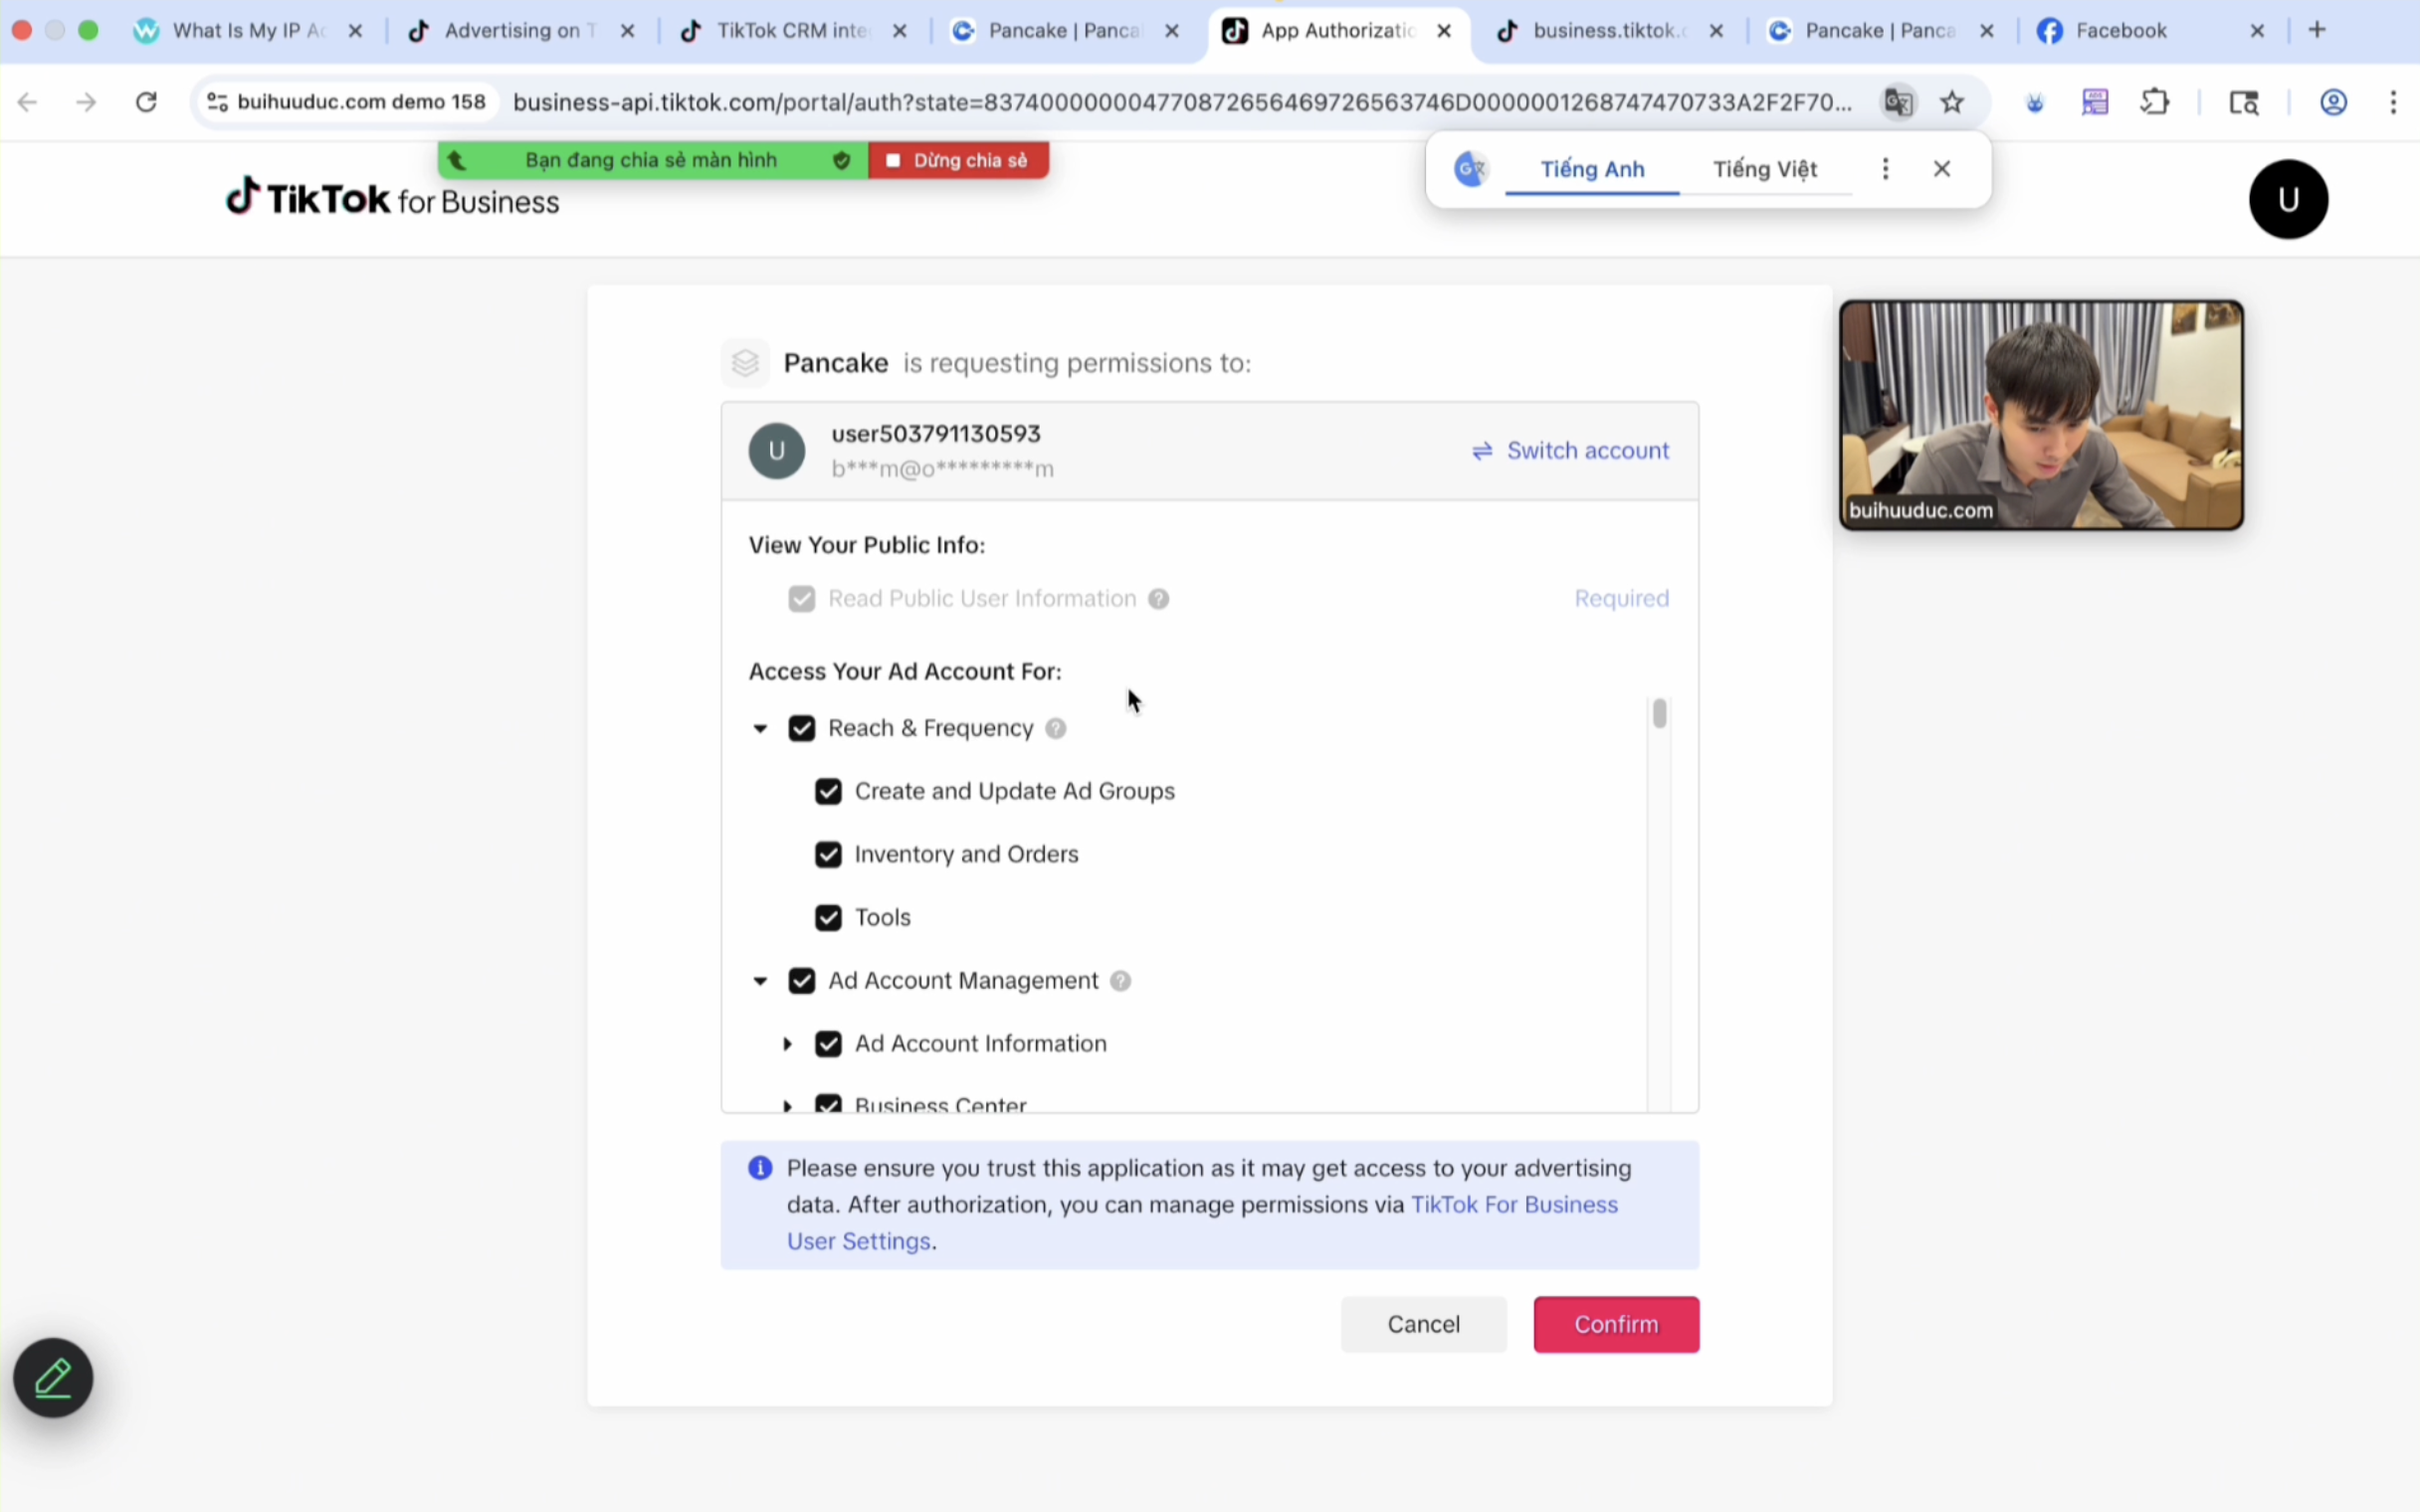Uncheck the Inventory and Orders checkbox
Viewport: 2420px width, 1512px height.
pyautogui.click(x=828, y=855)
